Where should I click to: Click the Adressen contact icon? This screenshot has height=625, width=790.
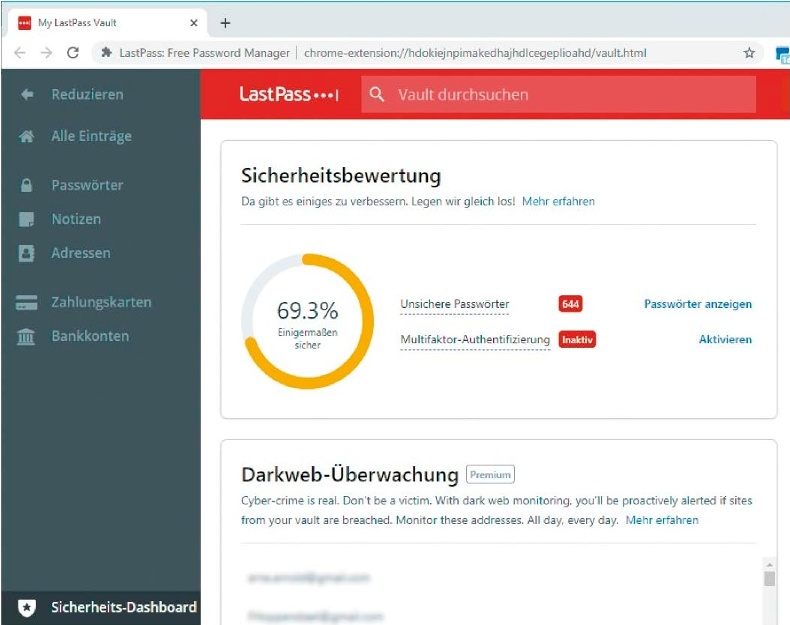[26, 253]
